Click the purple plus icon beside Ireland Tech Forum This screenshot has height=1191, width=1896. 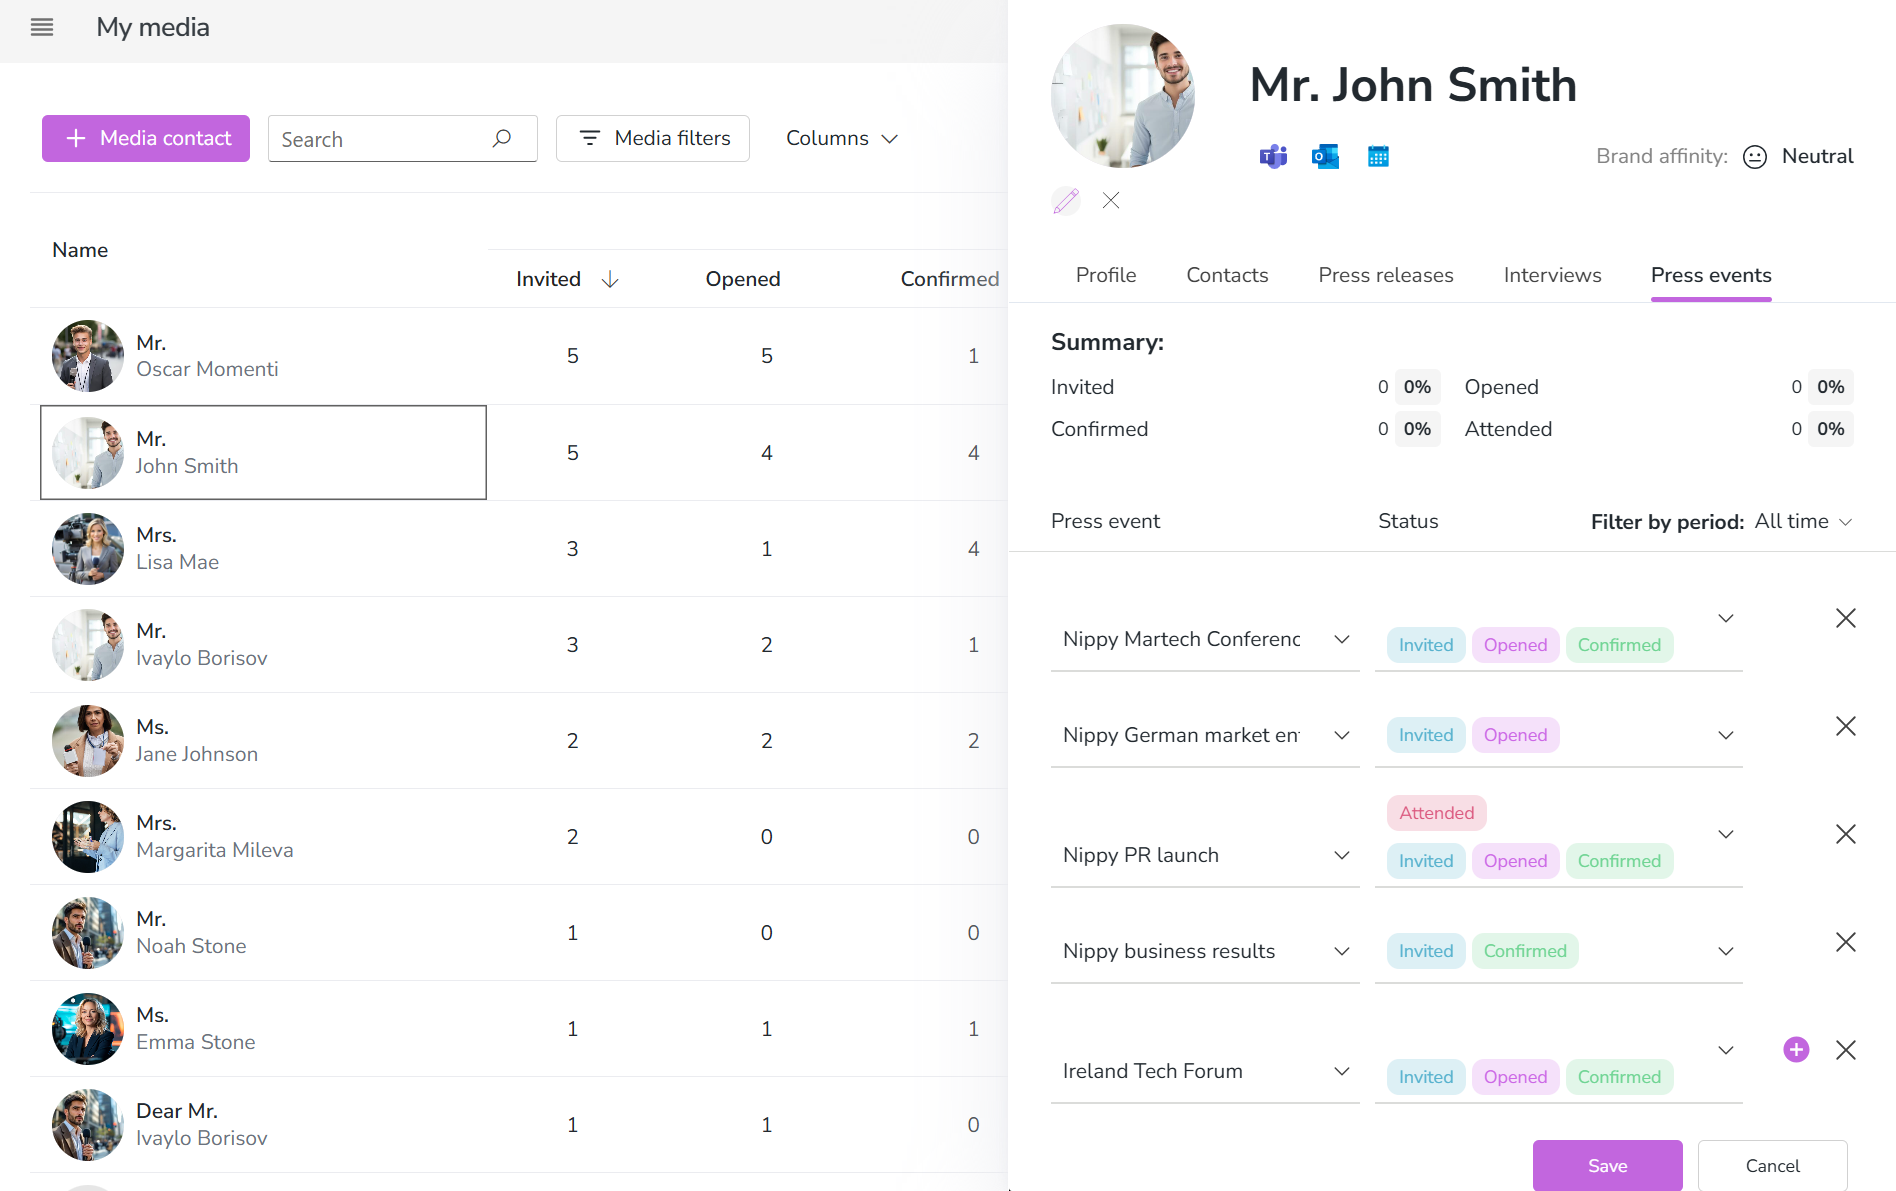(1796, 1049)
